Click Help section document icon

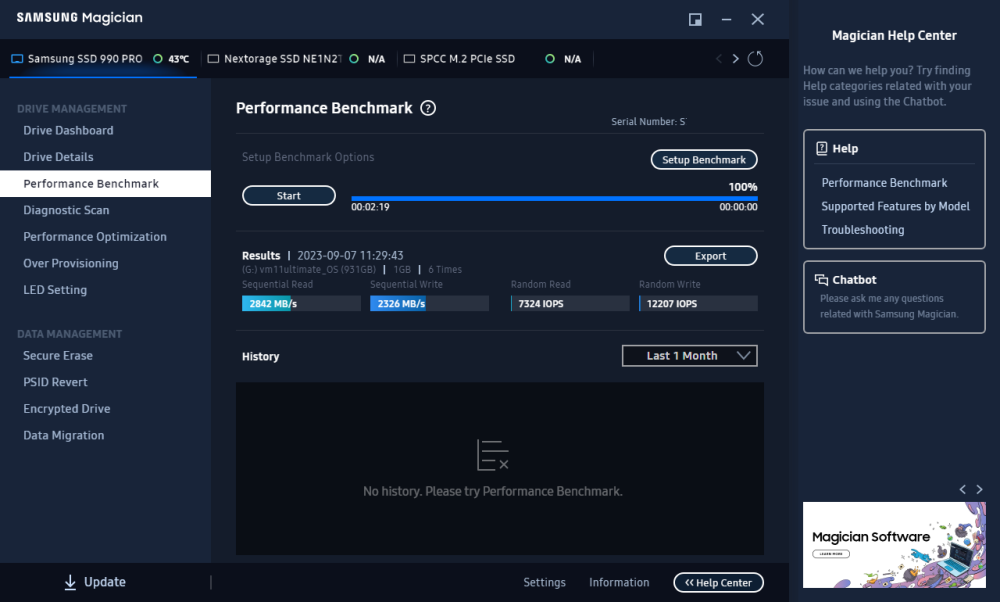pos(821,149)
